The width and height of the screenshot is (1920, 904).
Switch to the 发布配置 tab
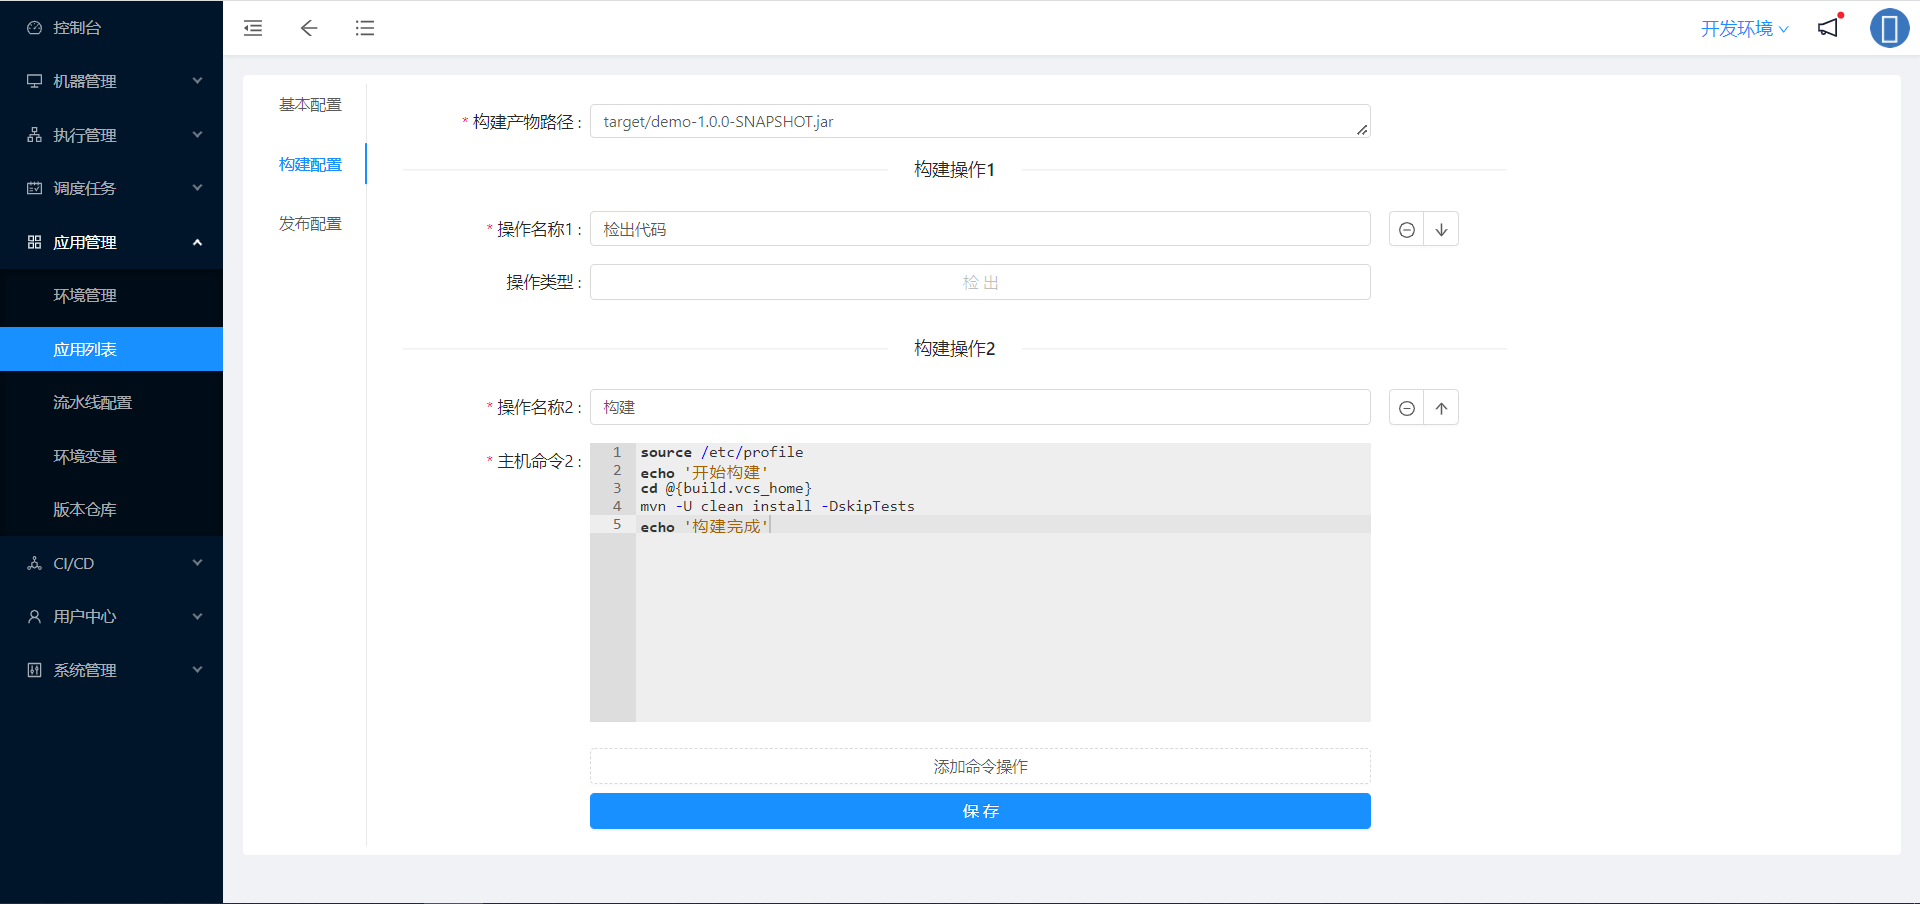pos(310,223)
